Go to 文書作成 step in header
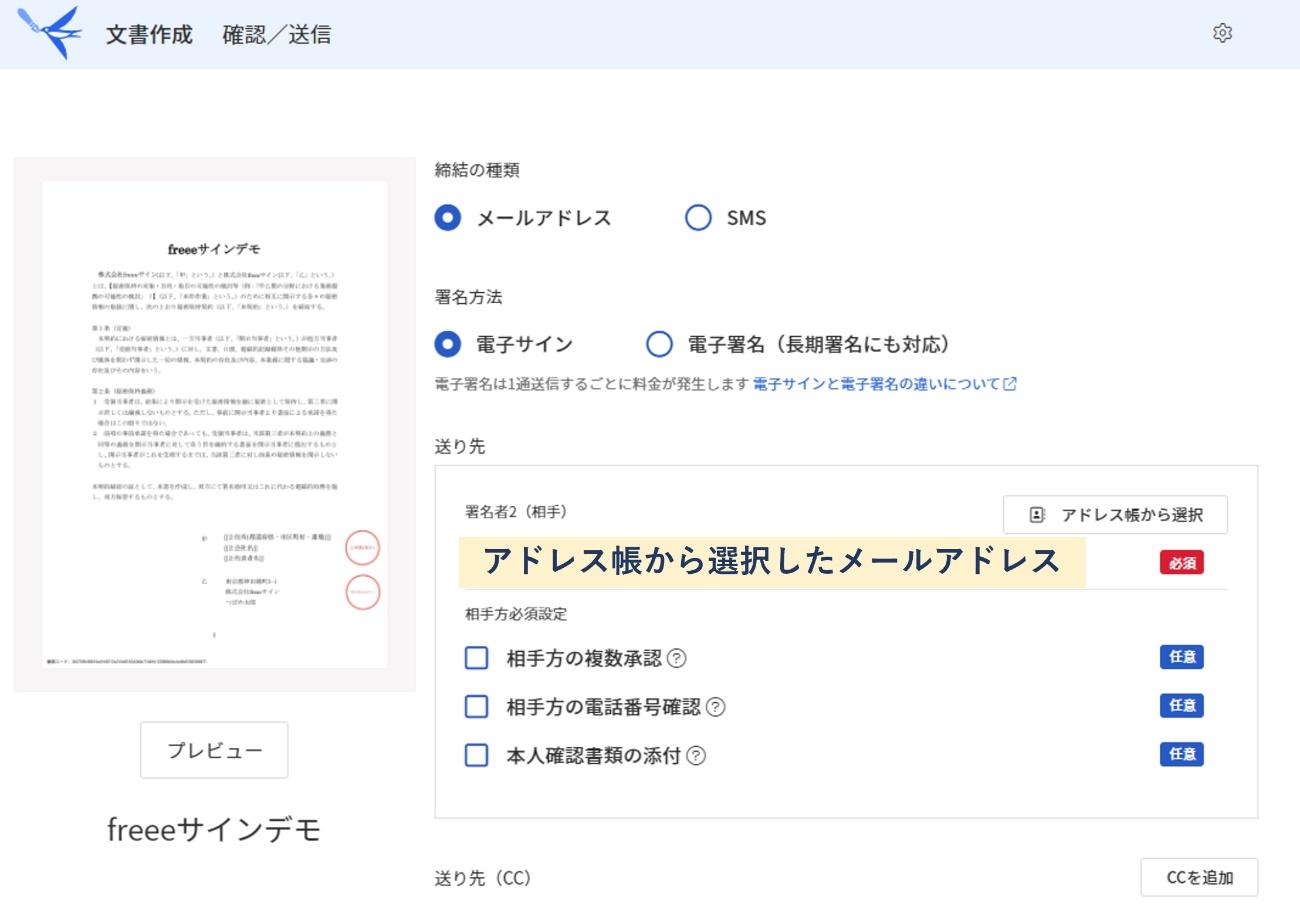This screenshot has width=1300, height=921. pos(149,34)
